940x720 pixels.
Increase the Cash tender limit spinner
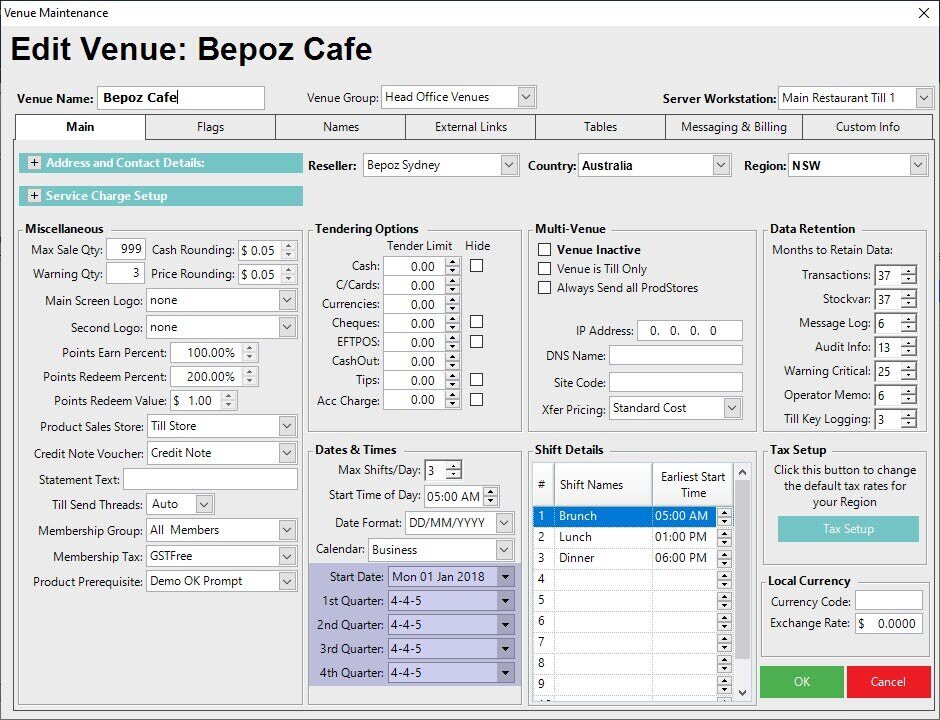point(452,262)
